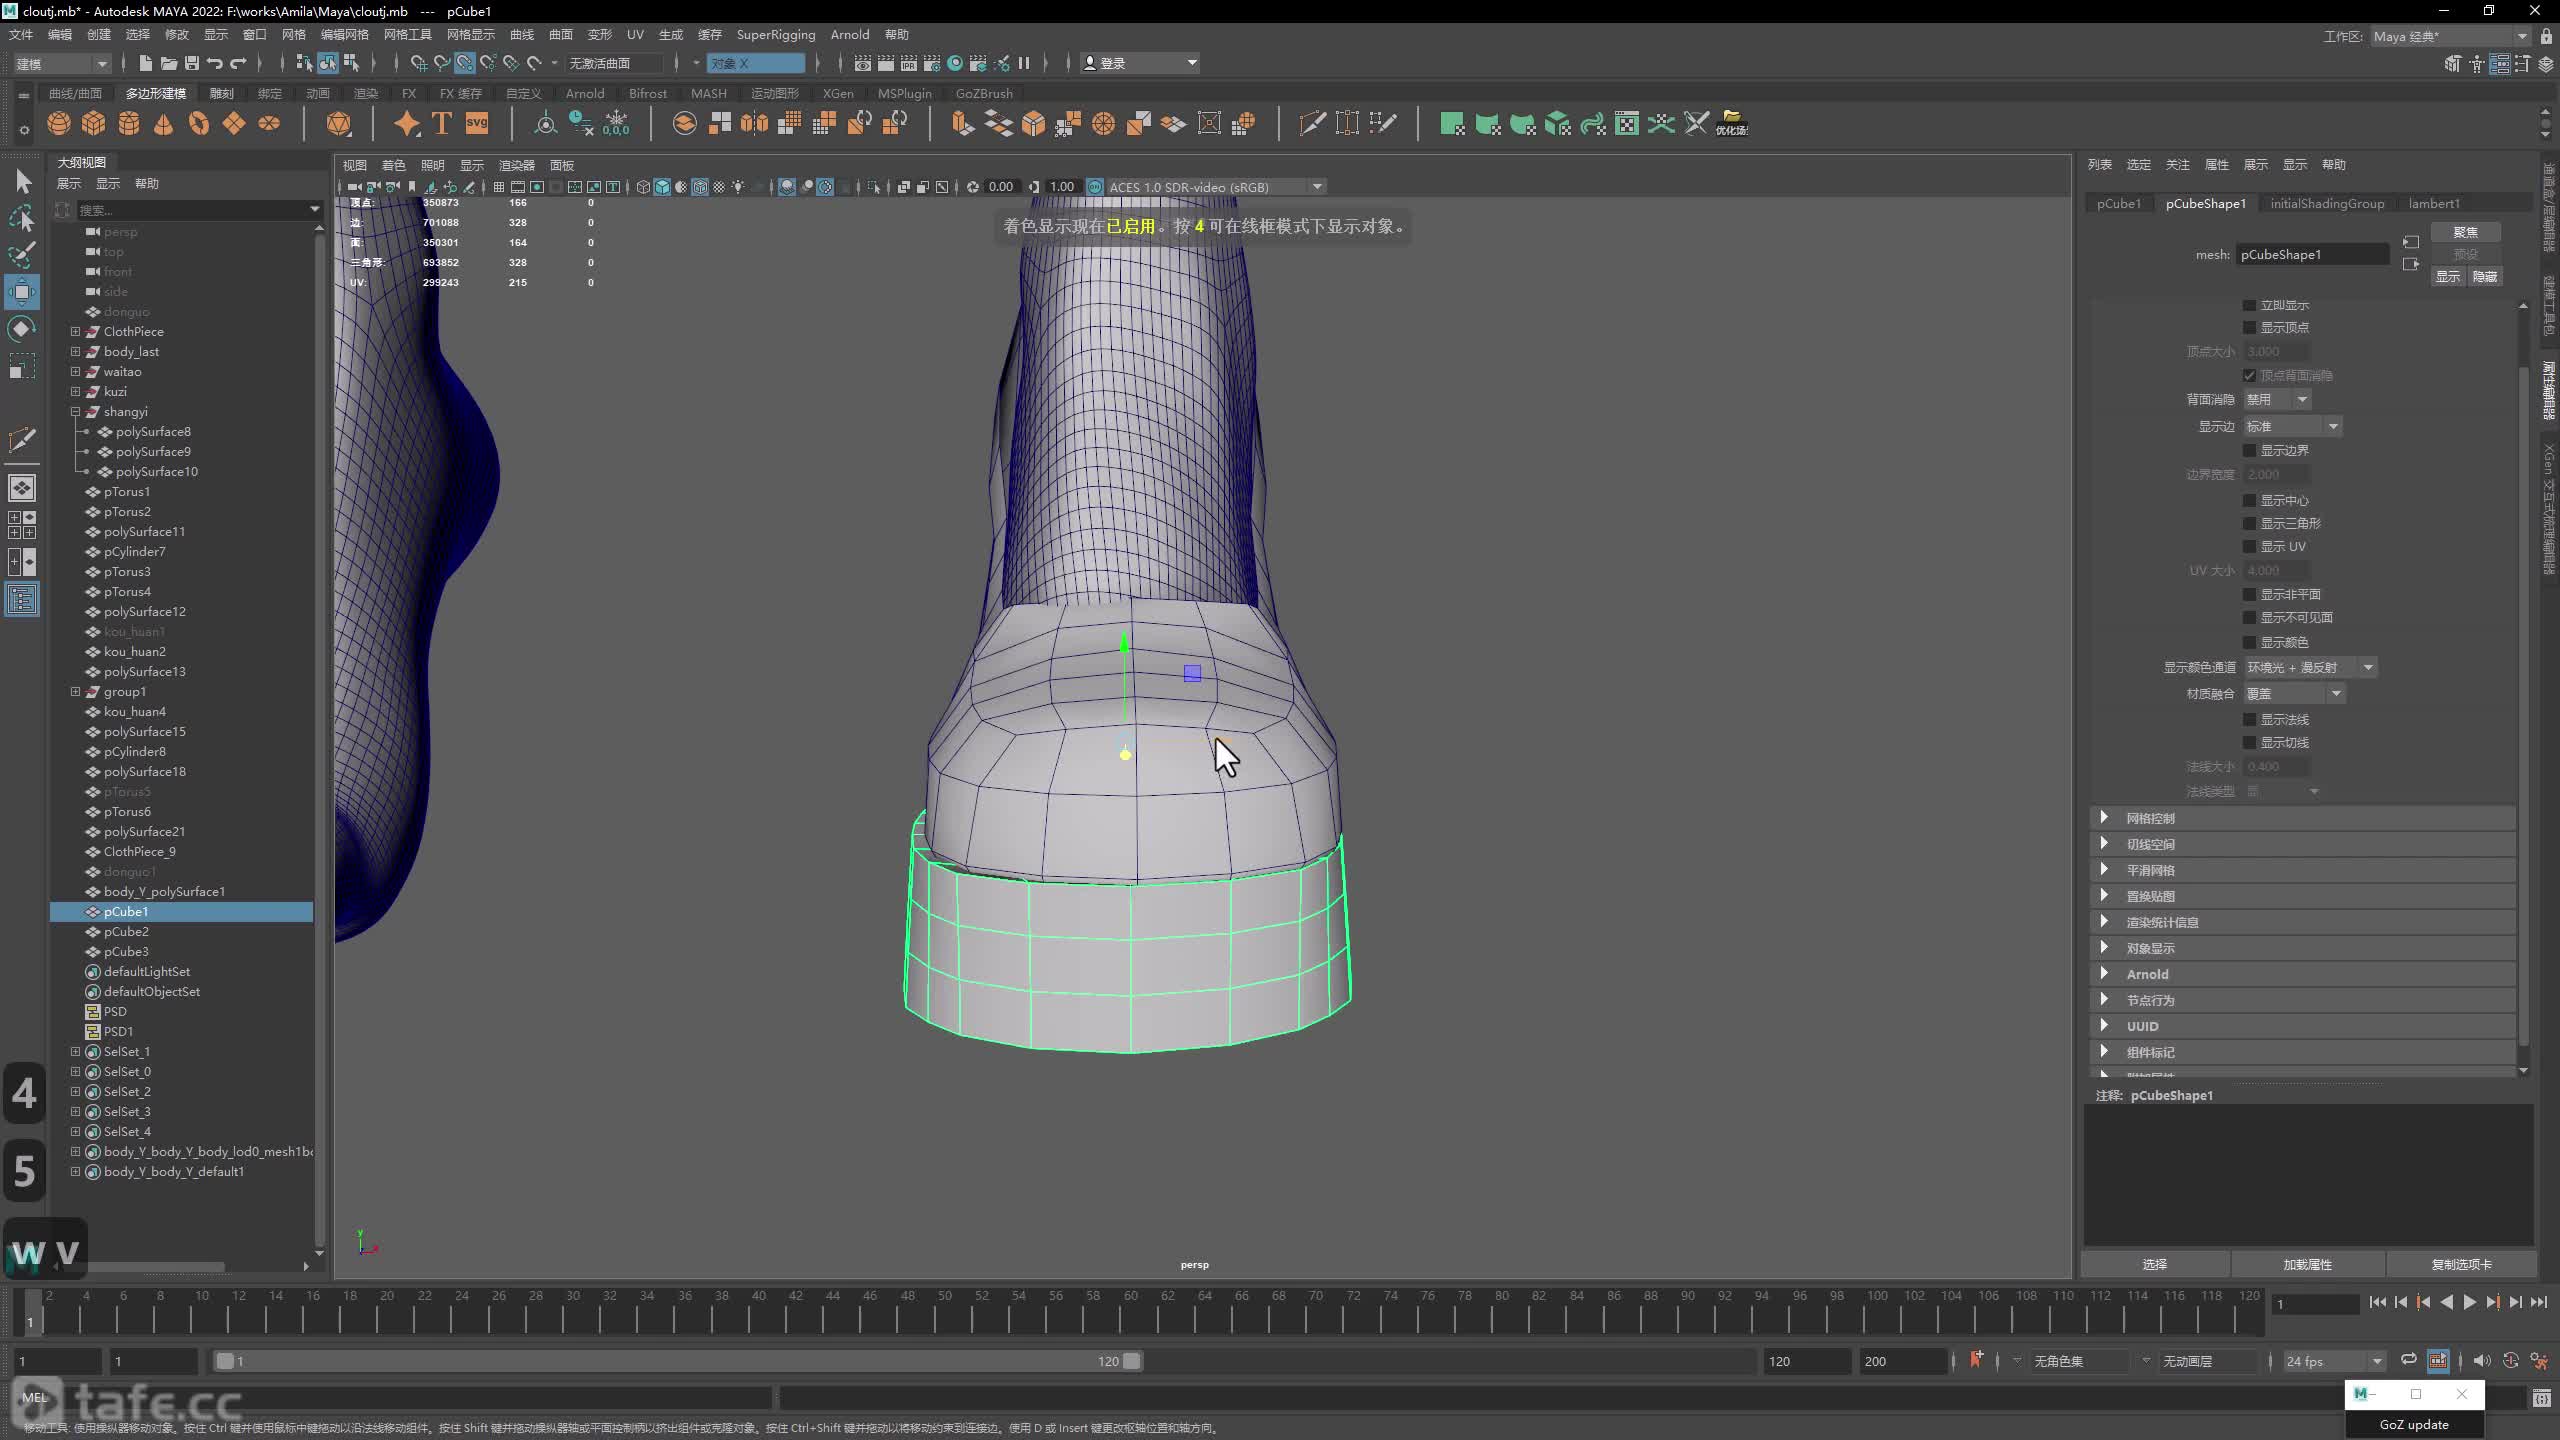
Task: Click the Render current frame clapper icon
Action: (x=886, y=63)
